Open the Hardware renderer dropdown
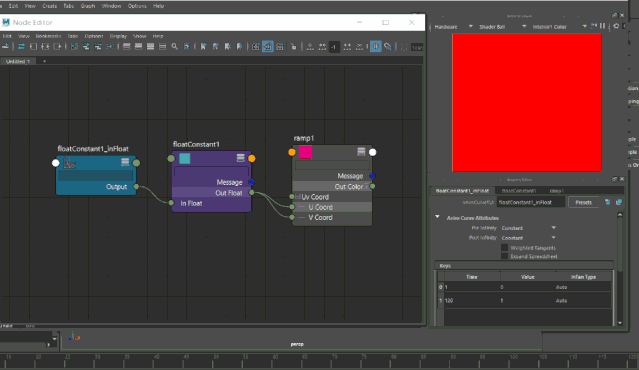 point(453,26)
